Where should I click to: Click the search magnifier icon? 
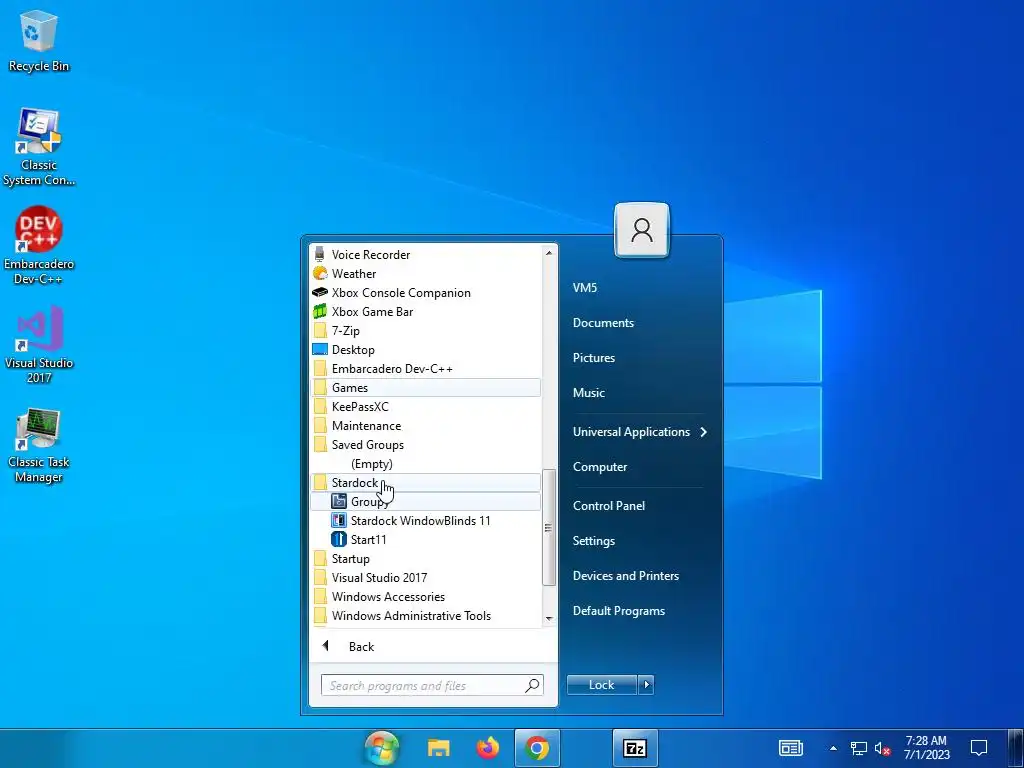(532, 685)
